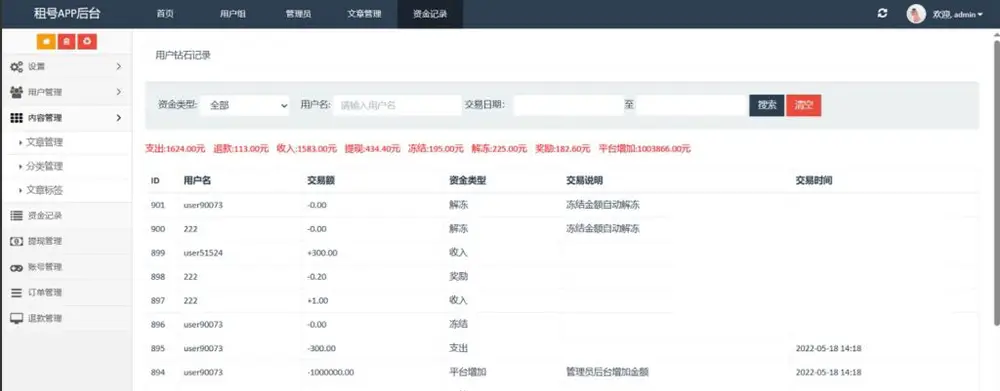This screenshot has width=1000, height=391.
Task: Click the admin avatar picture
Action: point(916,13)
